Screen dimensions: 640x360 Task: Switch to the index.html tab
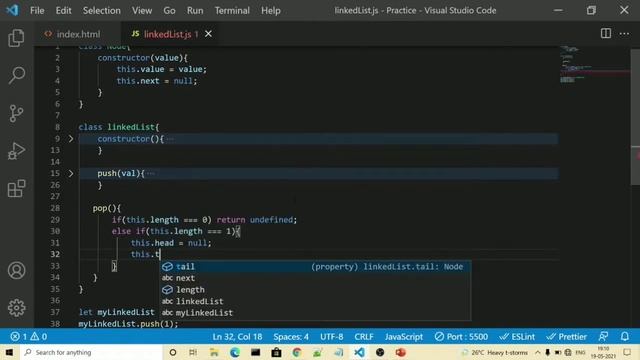[78, 34]
